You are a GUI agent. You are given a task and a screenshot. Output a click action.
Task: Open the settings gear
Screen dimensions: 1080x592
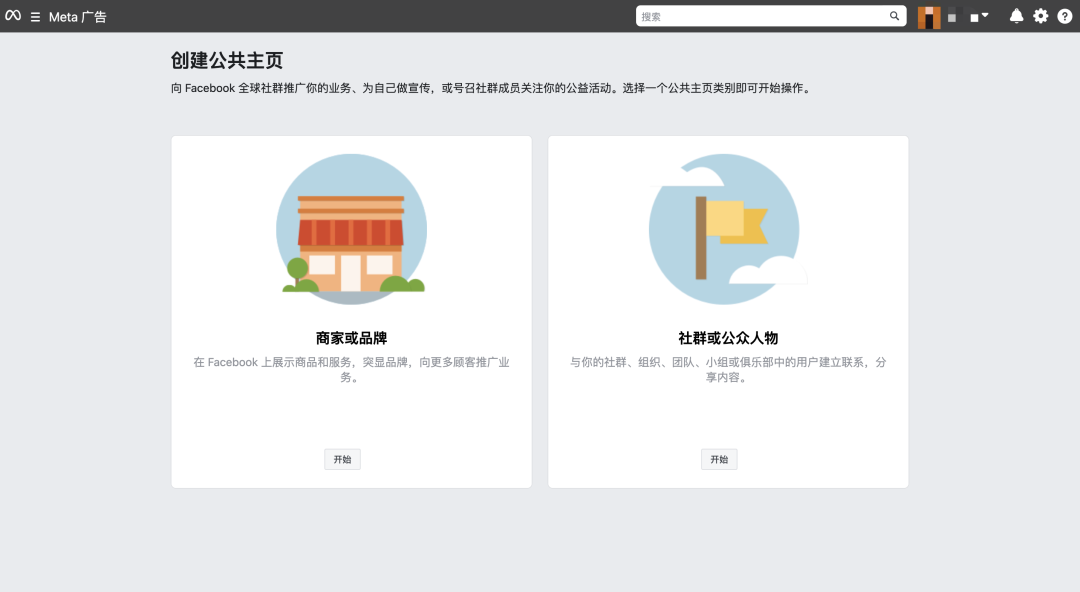[1040, 16]
